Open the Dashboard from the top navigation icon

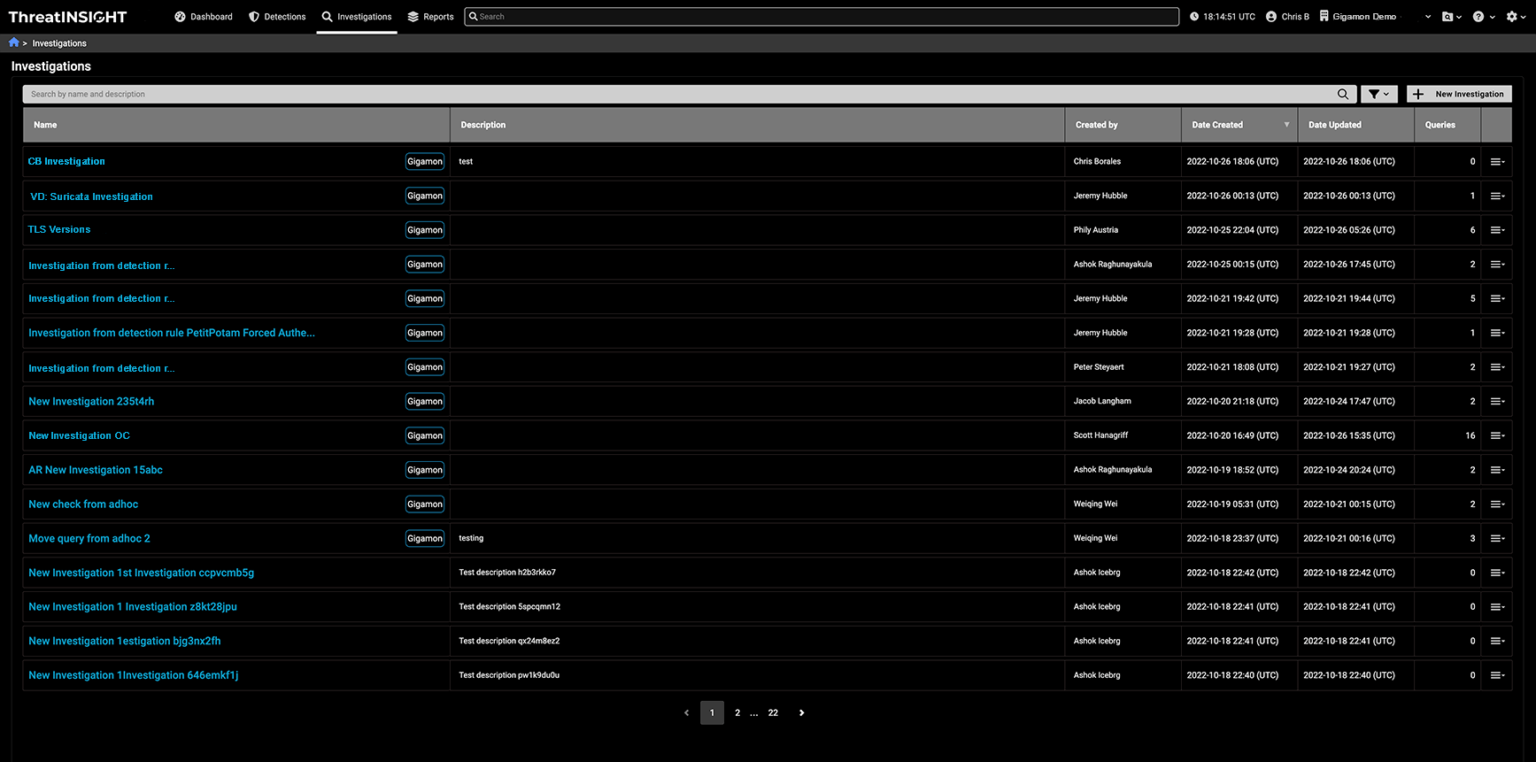pyautogui.click(x=180, y=16)
